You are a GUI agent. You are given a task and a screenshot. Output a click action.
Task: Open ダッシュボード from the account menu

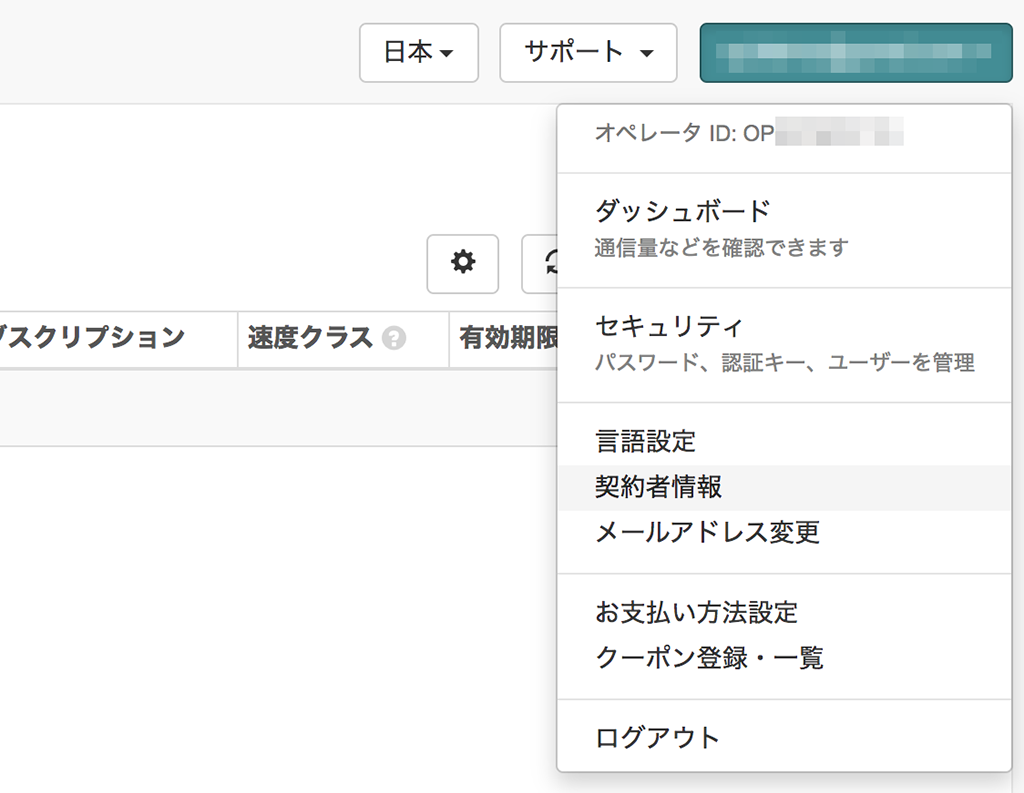pos(784,229)
